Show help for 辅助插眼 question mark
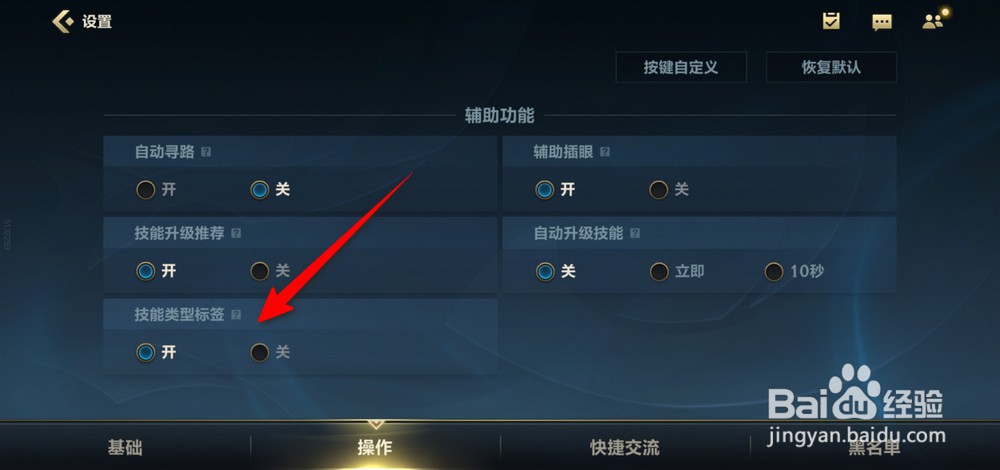1000x470 pixels. (x=605, y=152)
